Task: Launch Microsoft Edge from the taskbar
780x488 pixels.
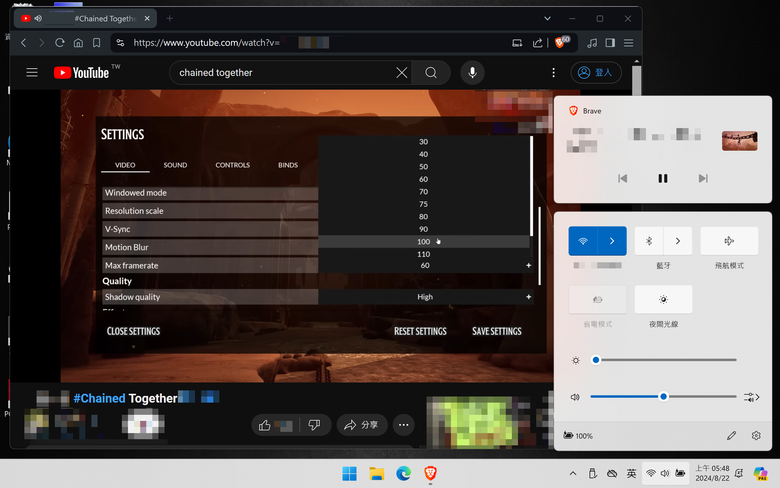Action: tap(403, 474)
